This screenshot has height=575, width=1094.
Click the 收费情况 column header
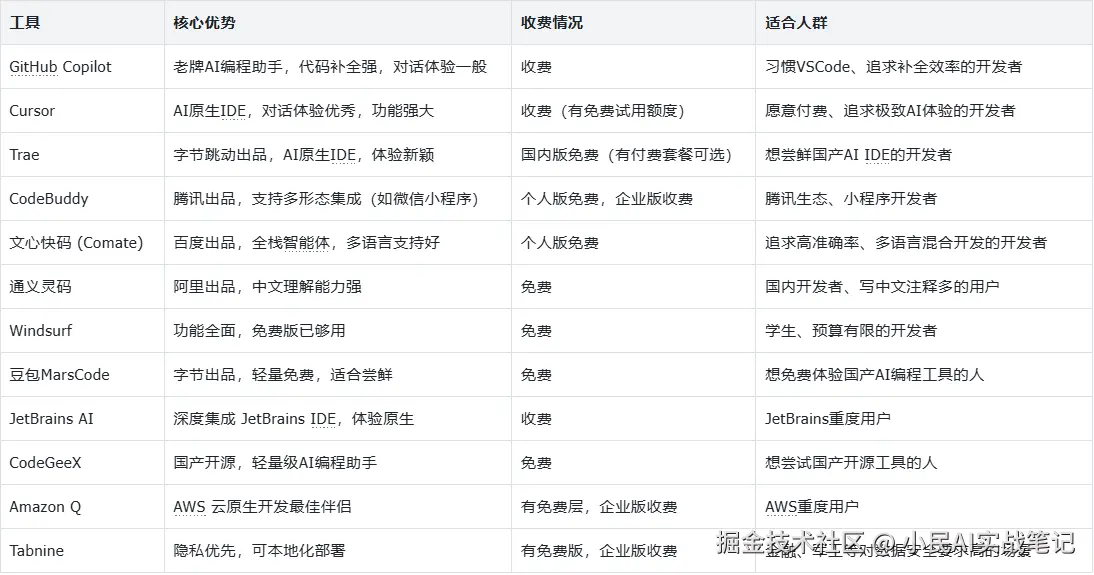click(633, 23)
